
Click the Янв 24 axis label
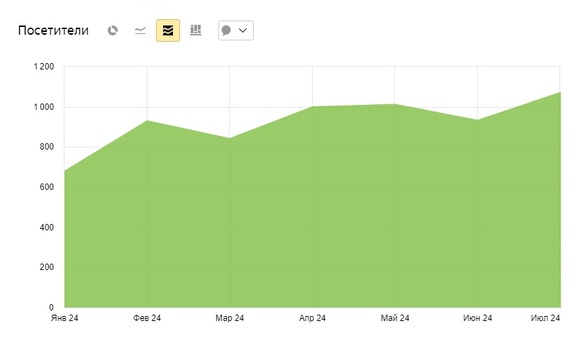65,318
